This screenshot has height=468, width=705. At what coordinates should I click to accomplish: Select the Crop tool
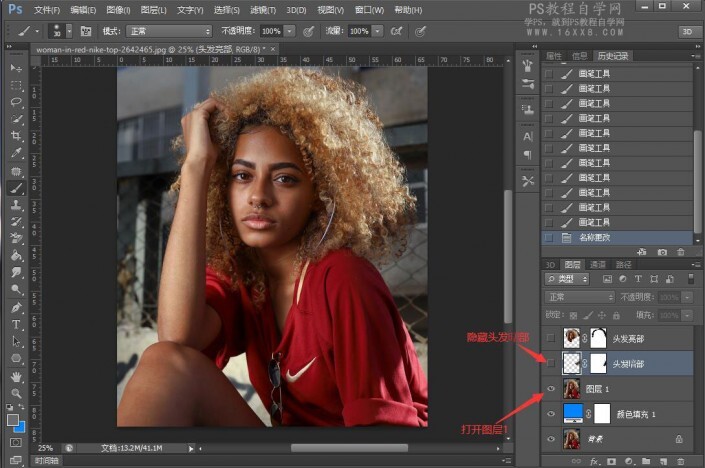click(17, 135)
